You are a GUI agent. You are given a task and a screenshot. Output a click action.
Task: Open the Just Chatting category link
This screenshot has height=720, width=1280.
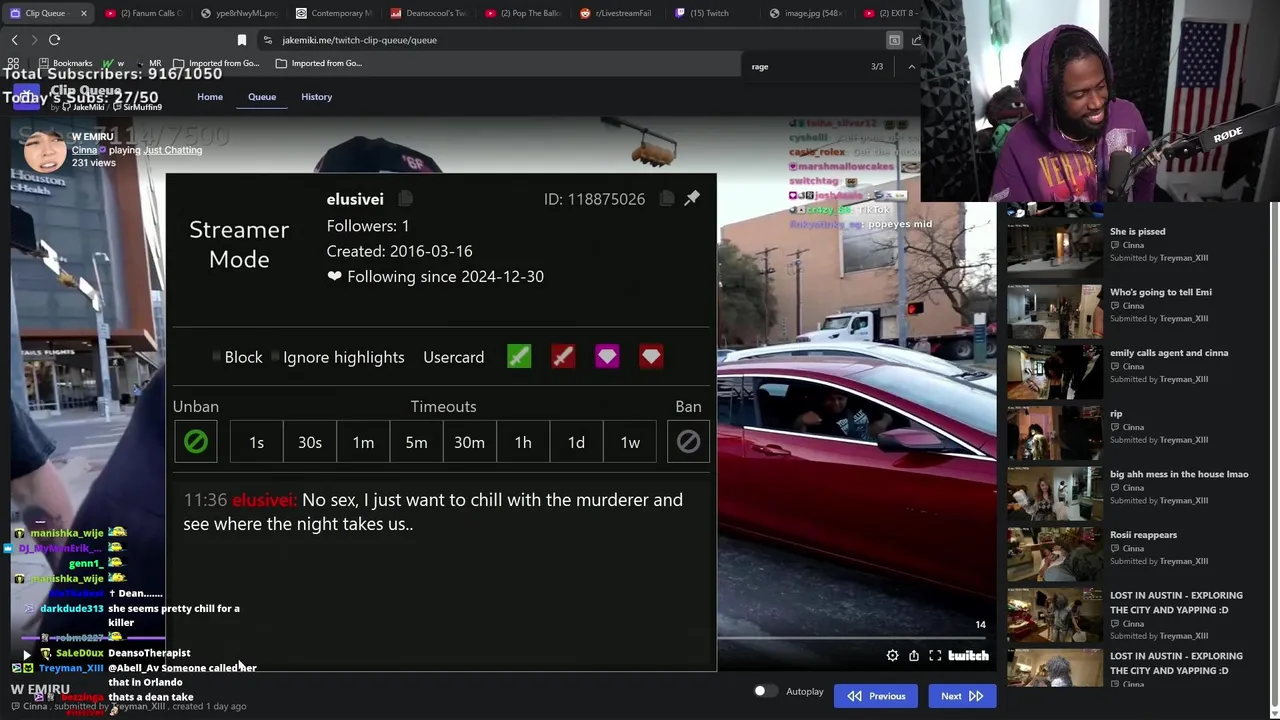point(172,150)
